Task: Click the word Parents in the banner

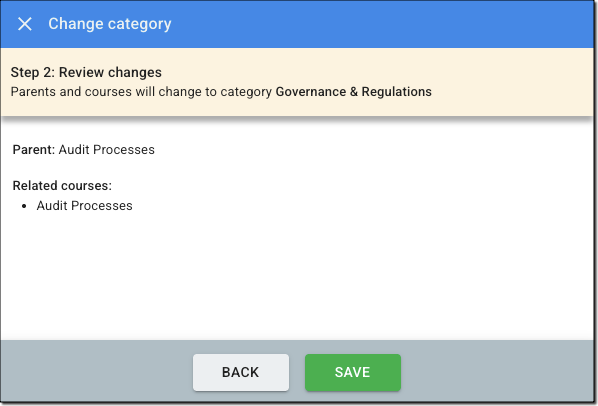Action: click(x=33, y=92)
